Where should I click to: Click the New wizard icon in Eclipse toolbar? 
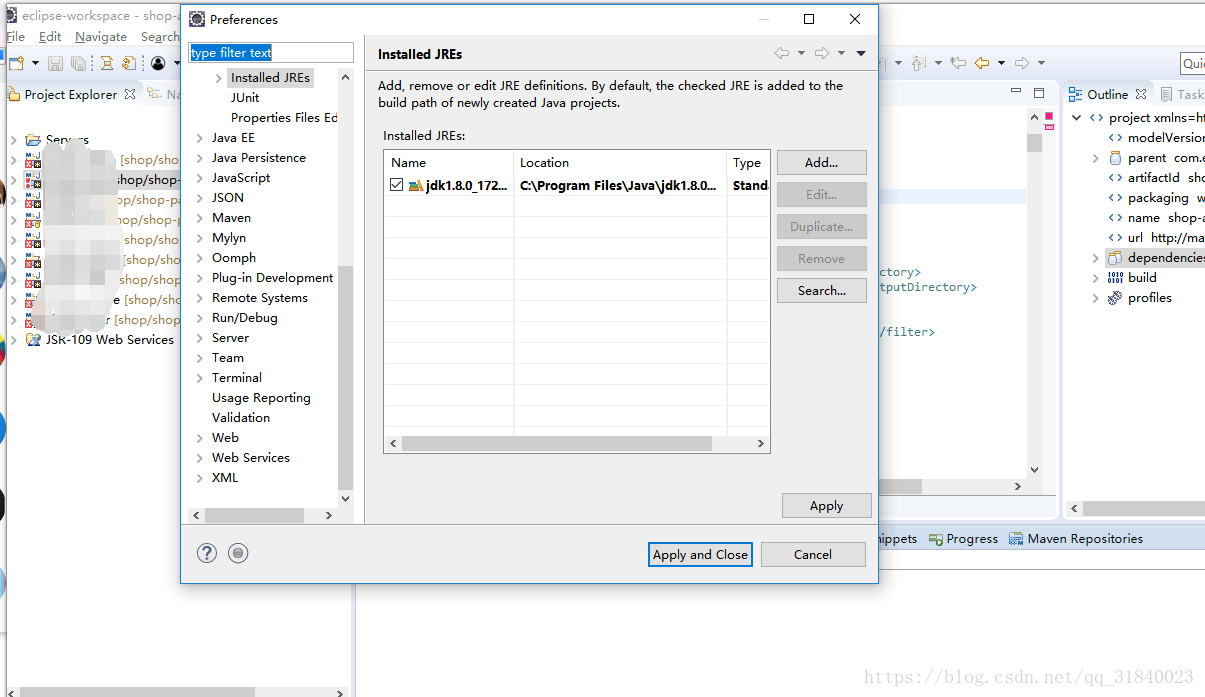(16, 63)
